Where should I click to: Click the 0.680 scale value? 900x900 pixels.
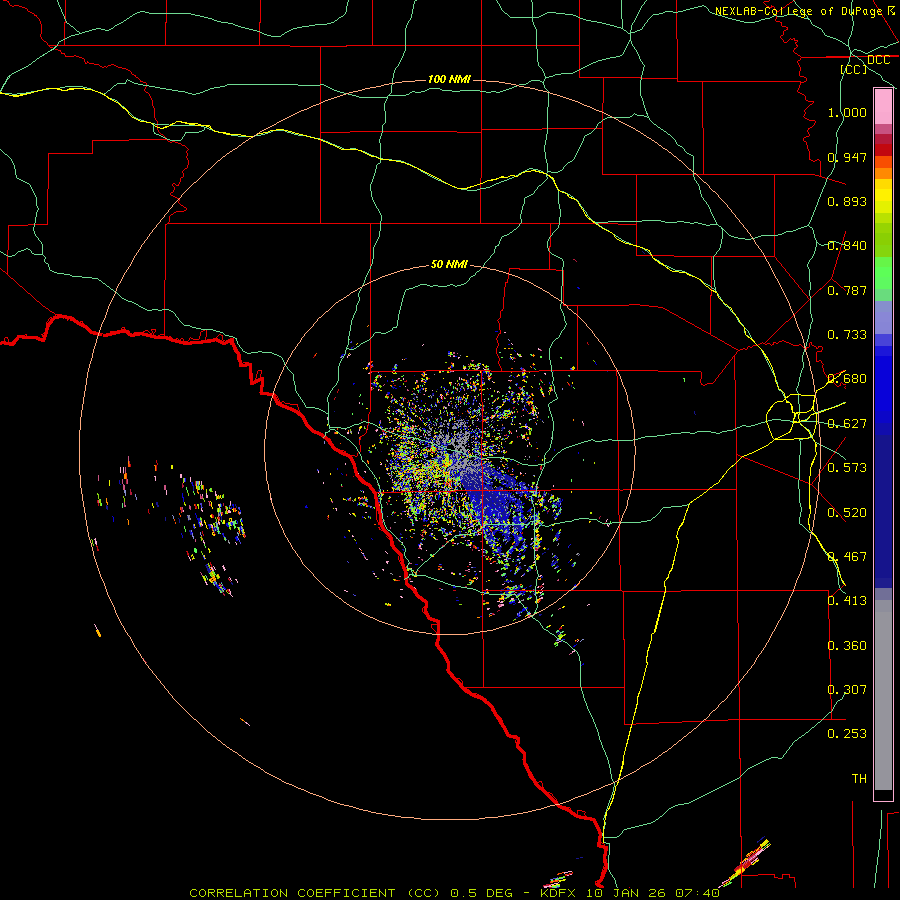[x=847, y=379]
